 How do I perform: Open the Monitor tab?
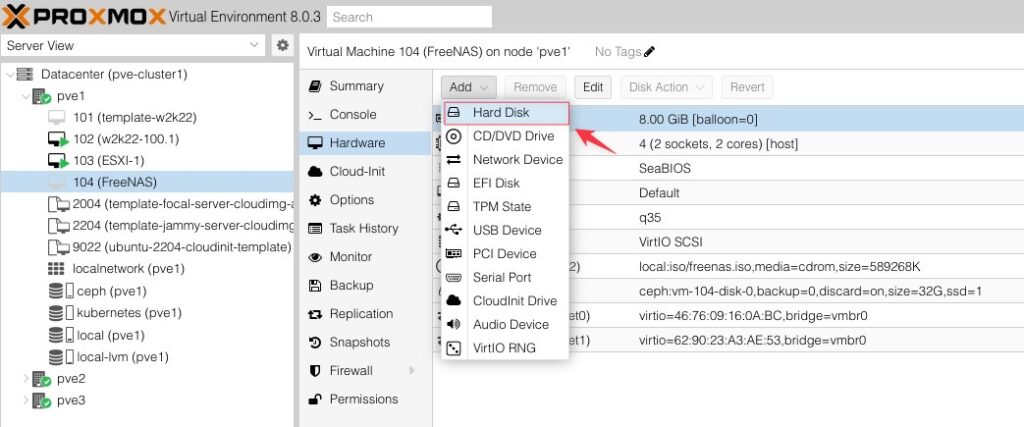pos(365,257)
